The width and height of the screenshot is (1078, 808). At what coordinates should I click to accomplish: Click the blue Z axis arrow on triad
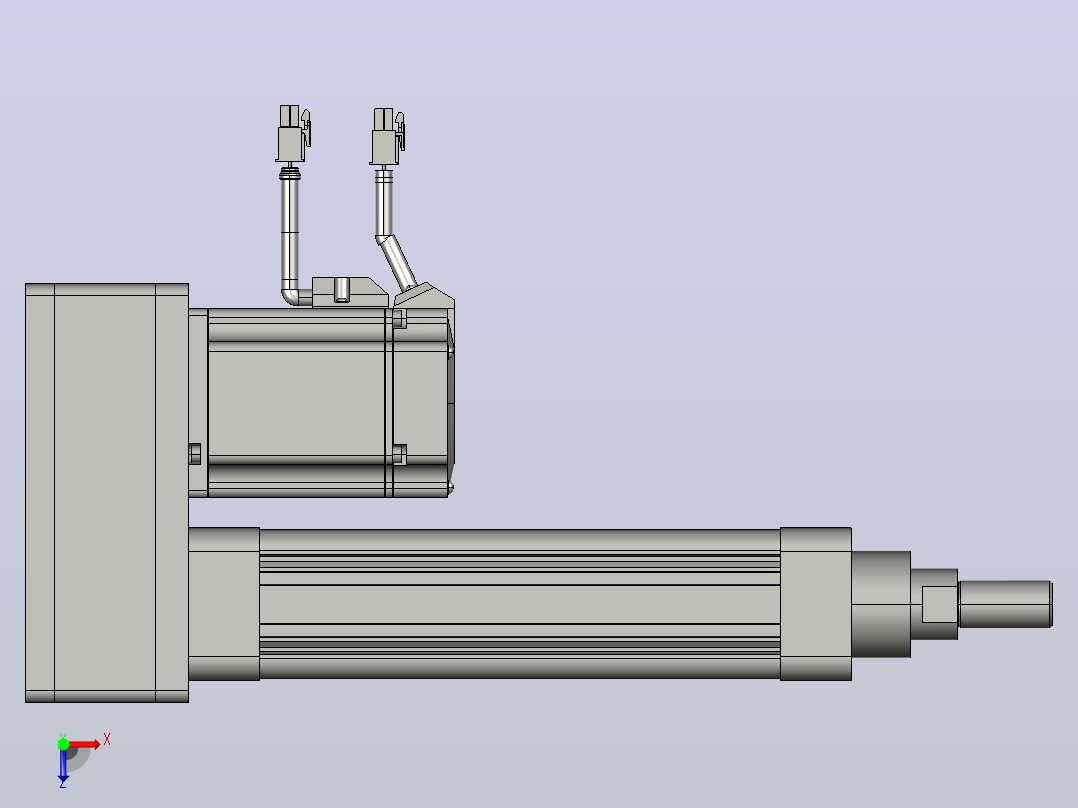pyautogui.click(x=63, y=766)
